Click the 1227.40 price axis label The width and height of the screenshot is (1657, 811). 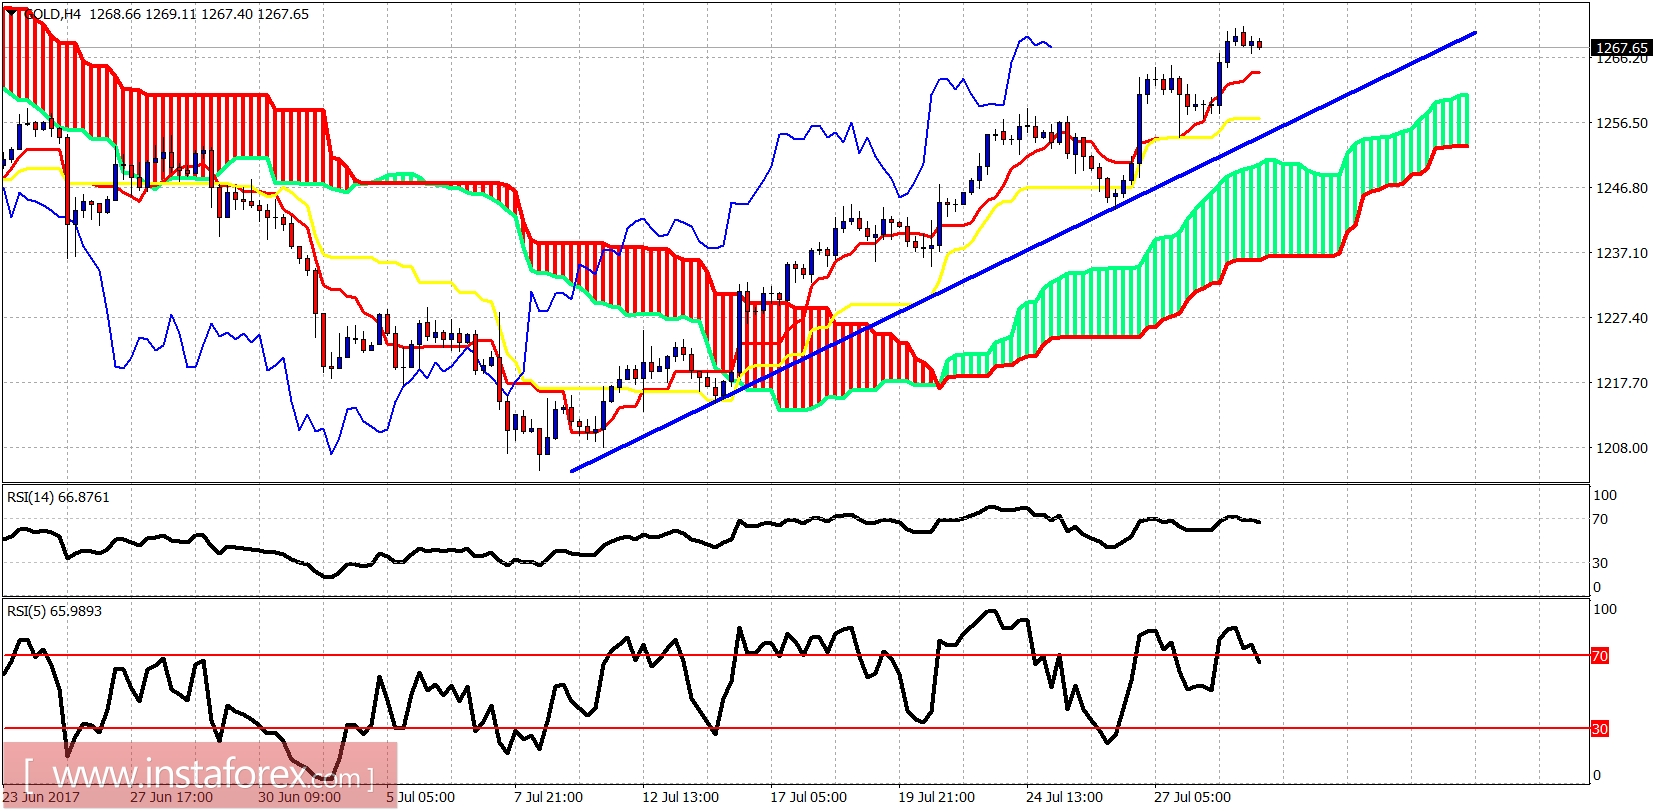pos(1621,318)
